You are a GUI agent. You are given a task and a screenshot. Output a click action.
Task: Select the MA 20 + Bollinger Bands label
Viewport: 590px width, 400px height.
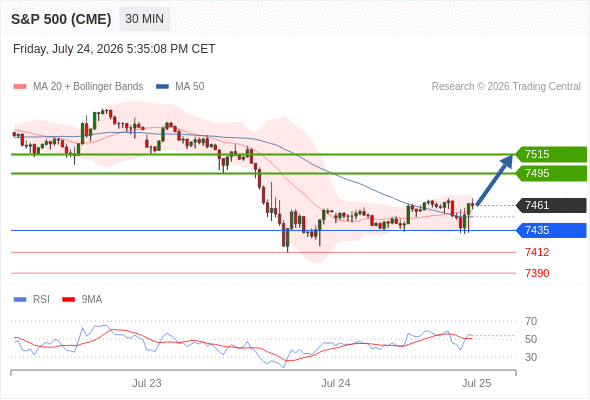pos(88,87)
